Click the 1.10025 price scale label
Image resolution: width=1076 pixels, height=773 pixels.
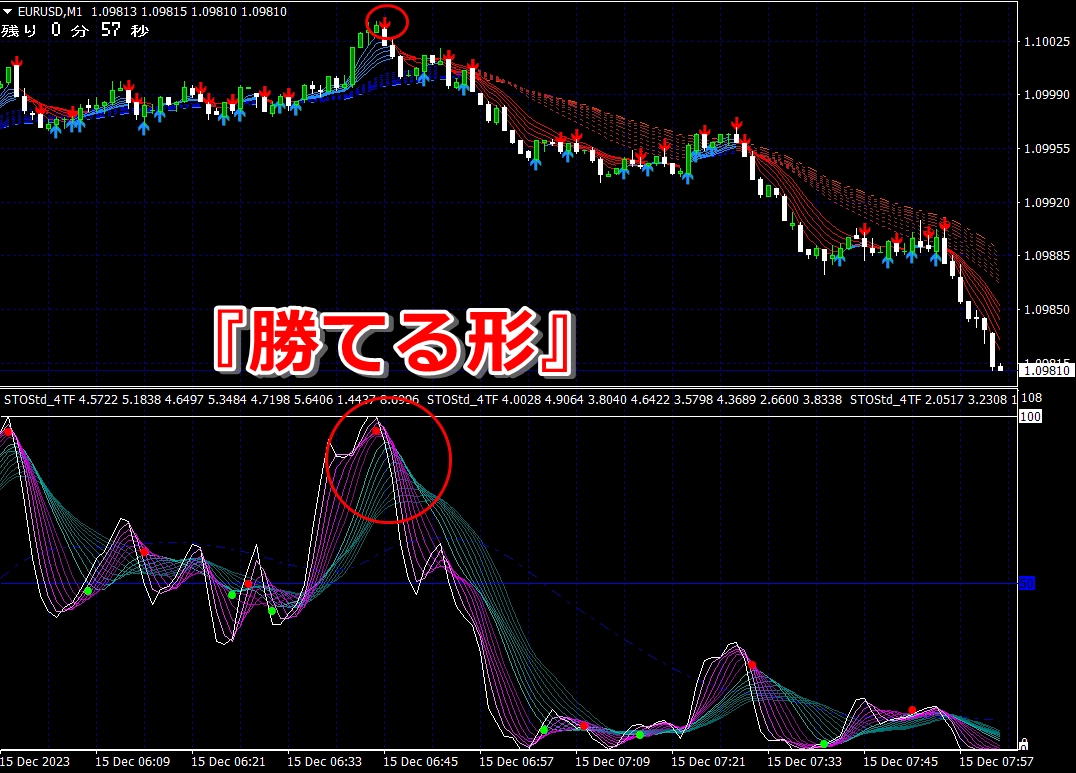click(x=1046, y=42)
